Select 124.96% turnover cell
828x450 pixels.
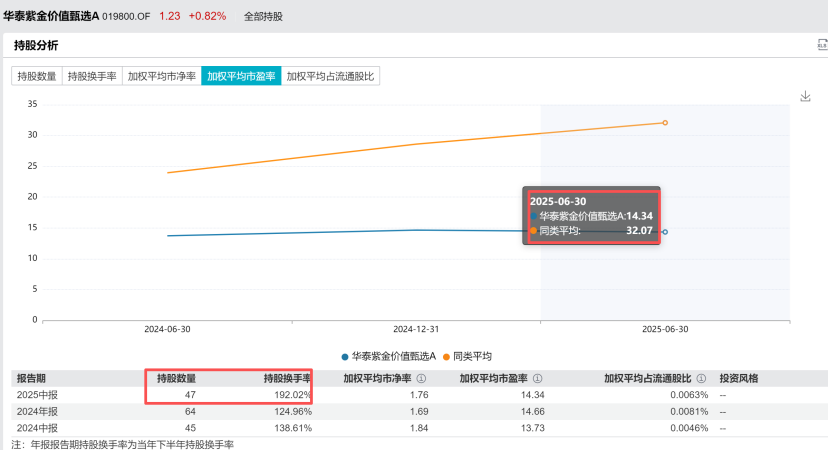click(x=293, y=411)
